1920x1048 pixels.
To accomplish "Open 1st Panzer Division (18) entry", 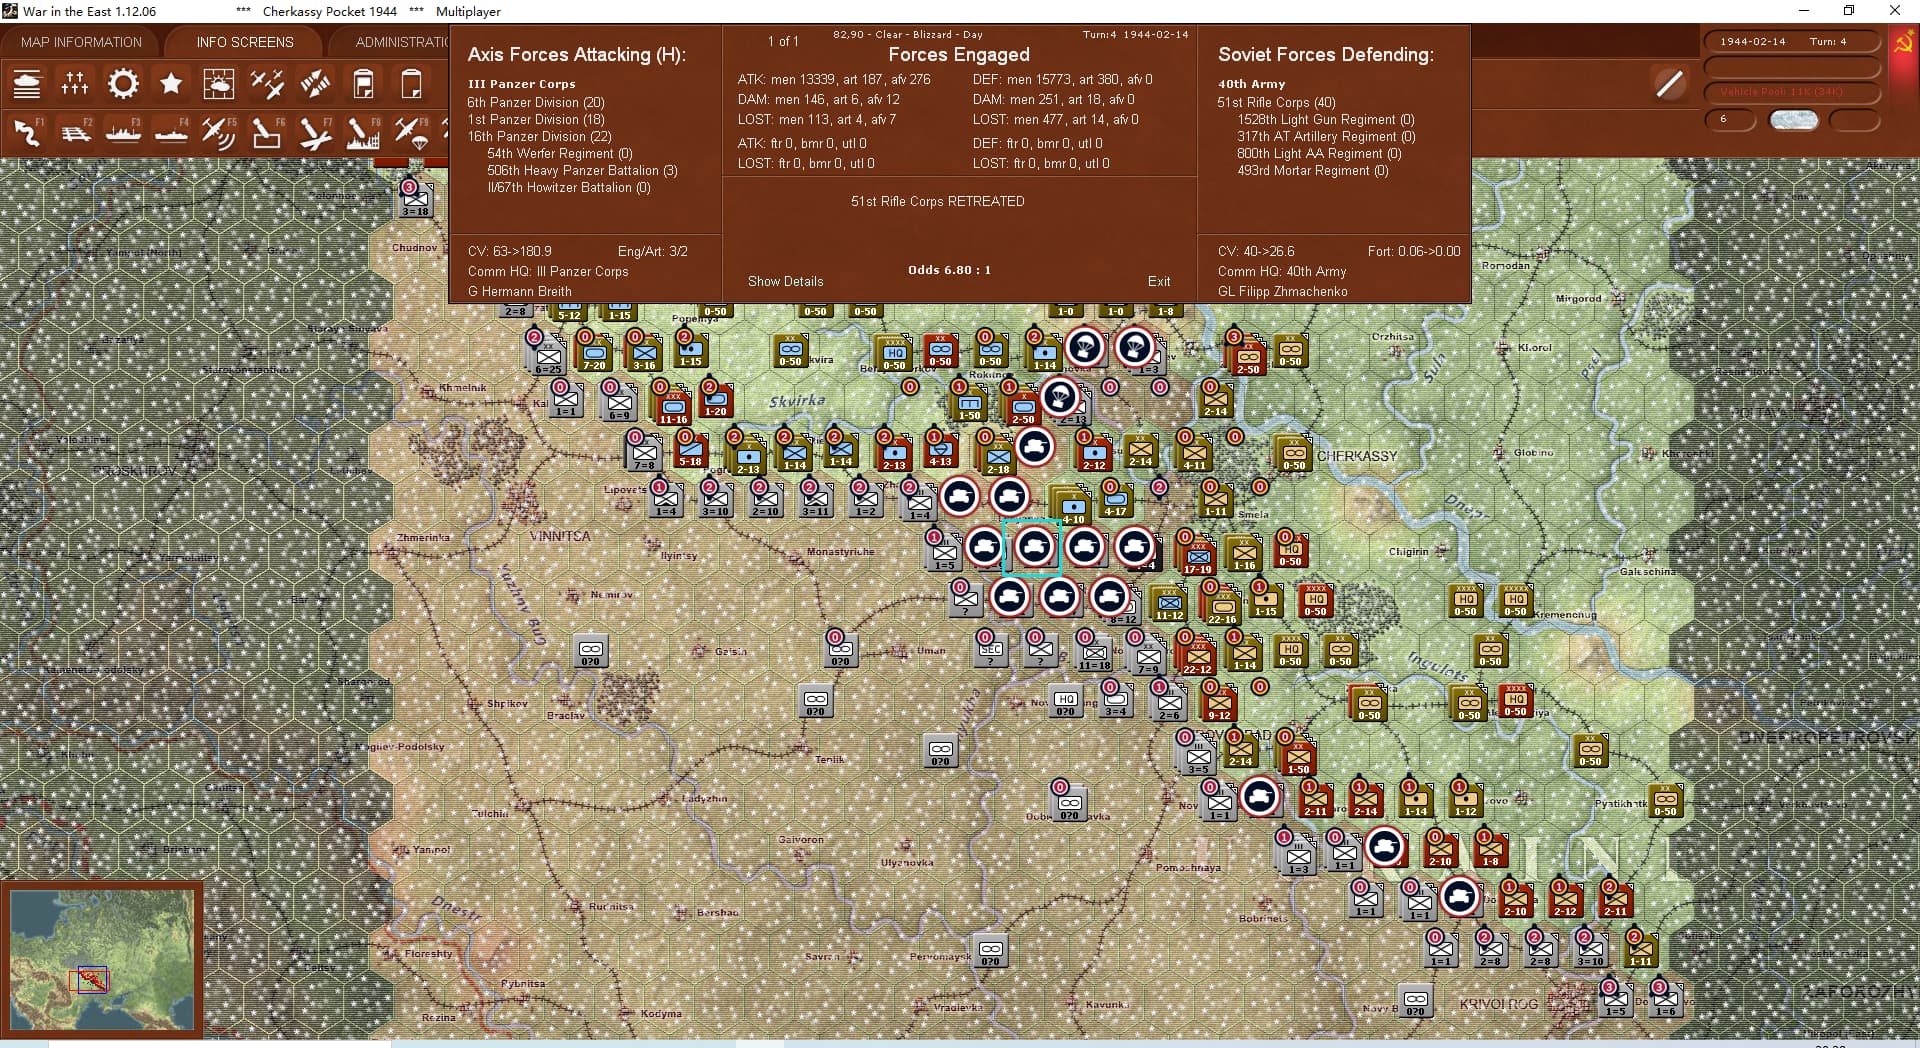I will tap(536, 119).
